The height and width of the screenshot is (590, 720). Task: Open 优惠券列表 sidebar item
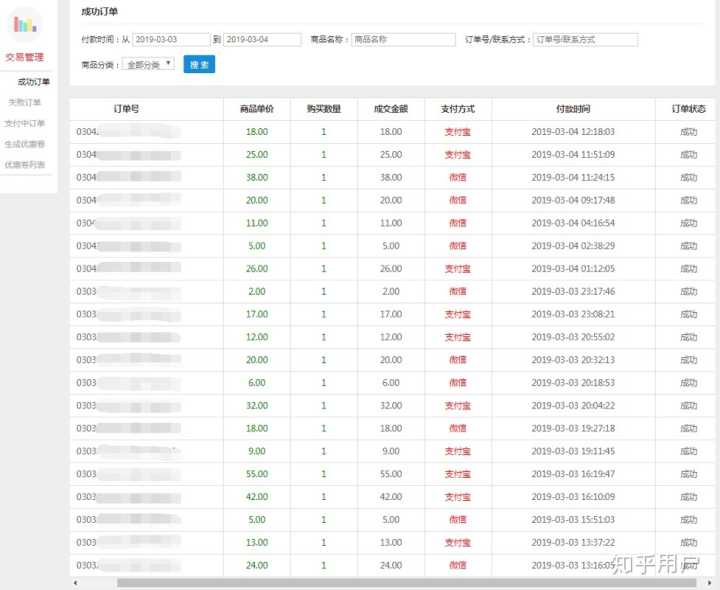tap(24, 165)
